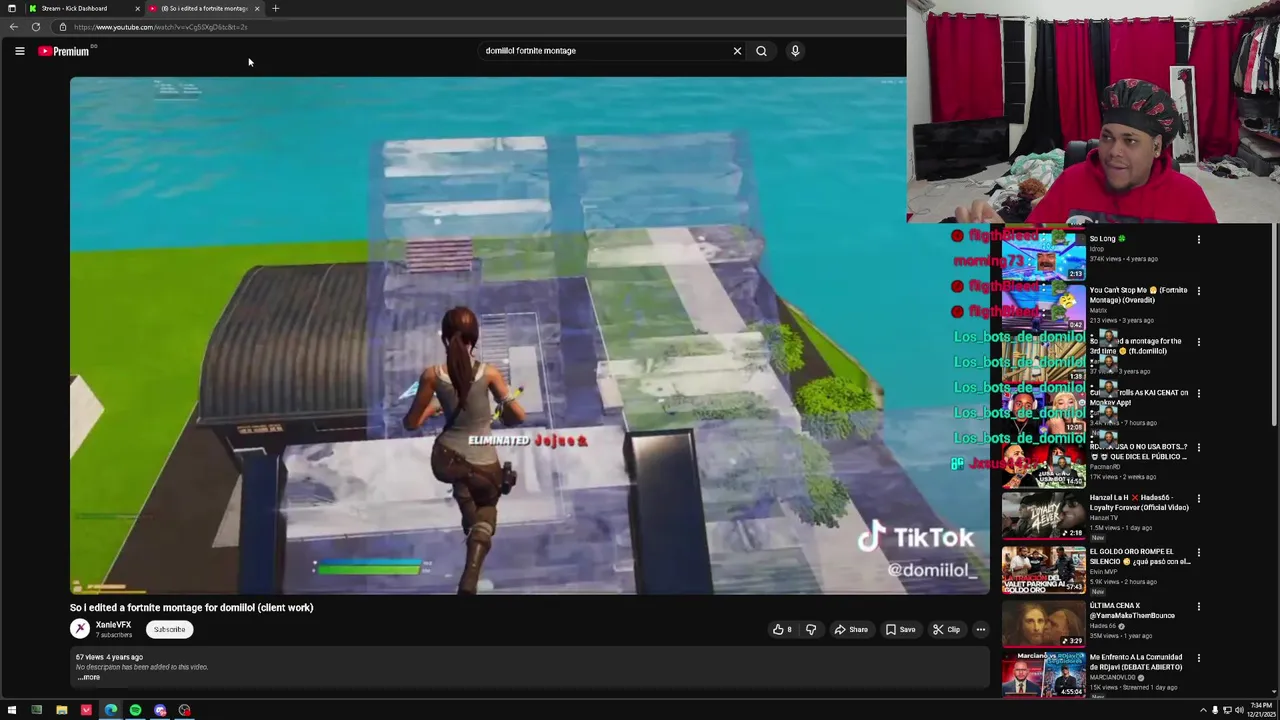Clear the search box with the X
Image resolution: width=1280 pixels, height=720 pixels.
click(737, 51)
